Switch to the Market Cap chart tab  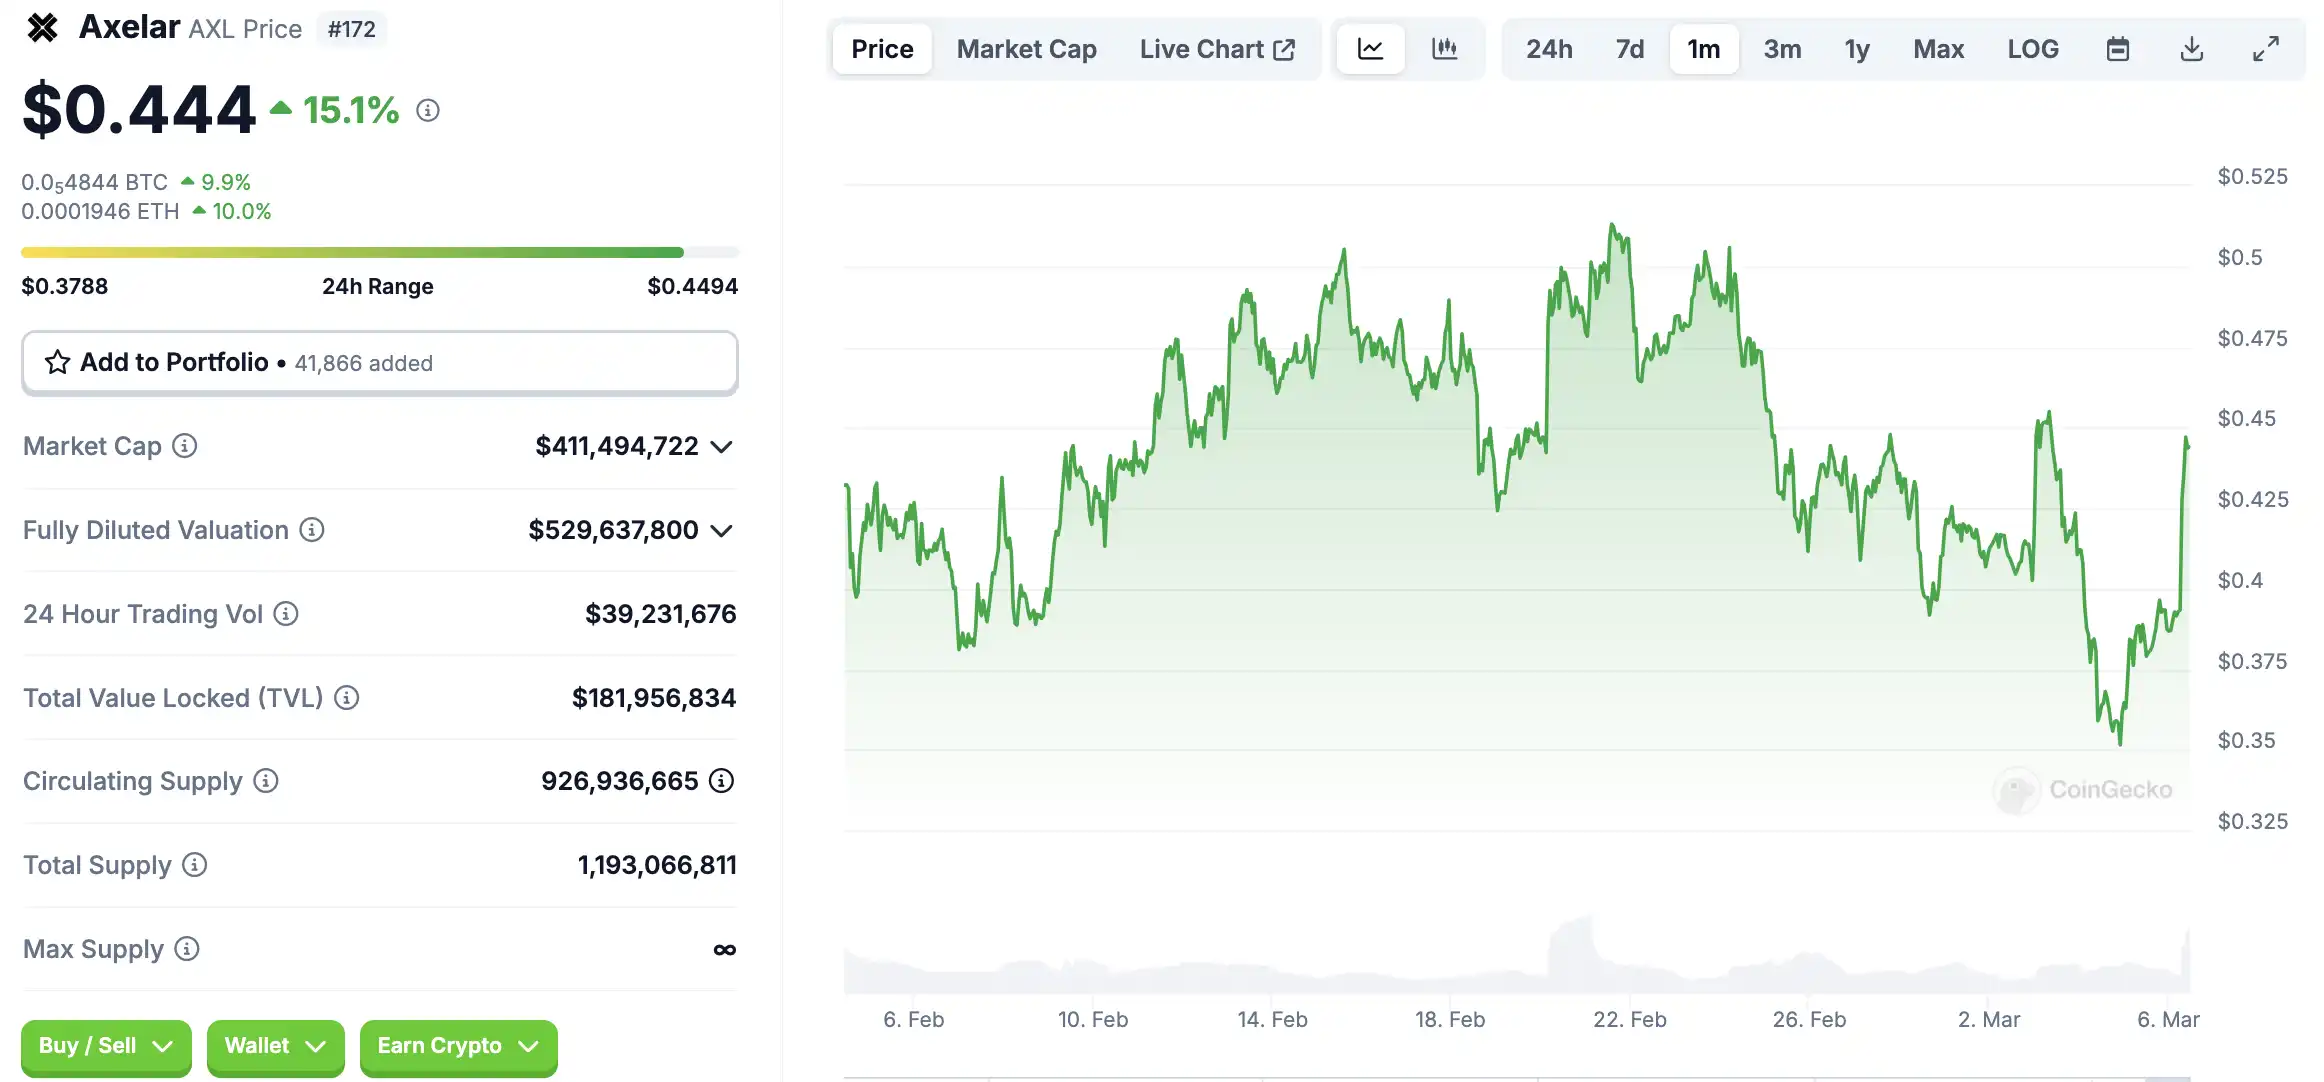point(1026,49)
